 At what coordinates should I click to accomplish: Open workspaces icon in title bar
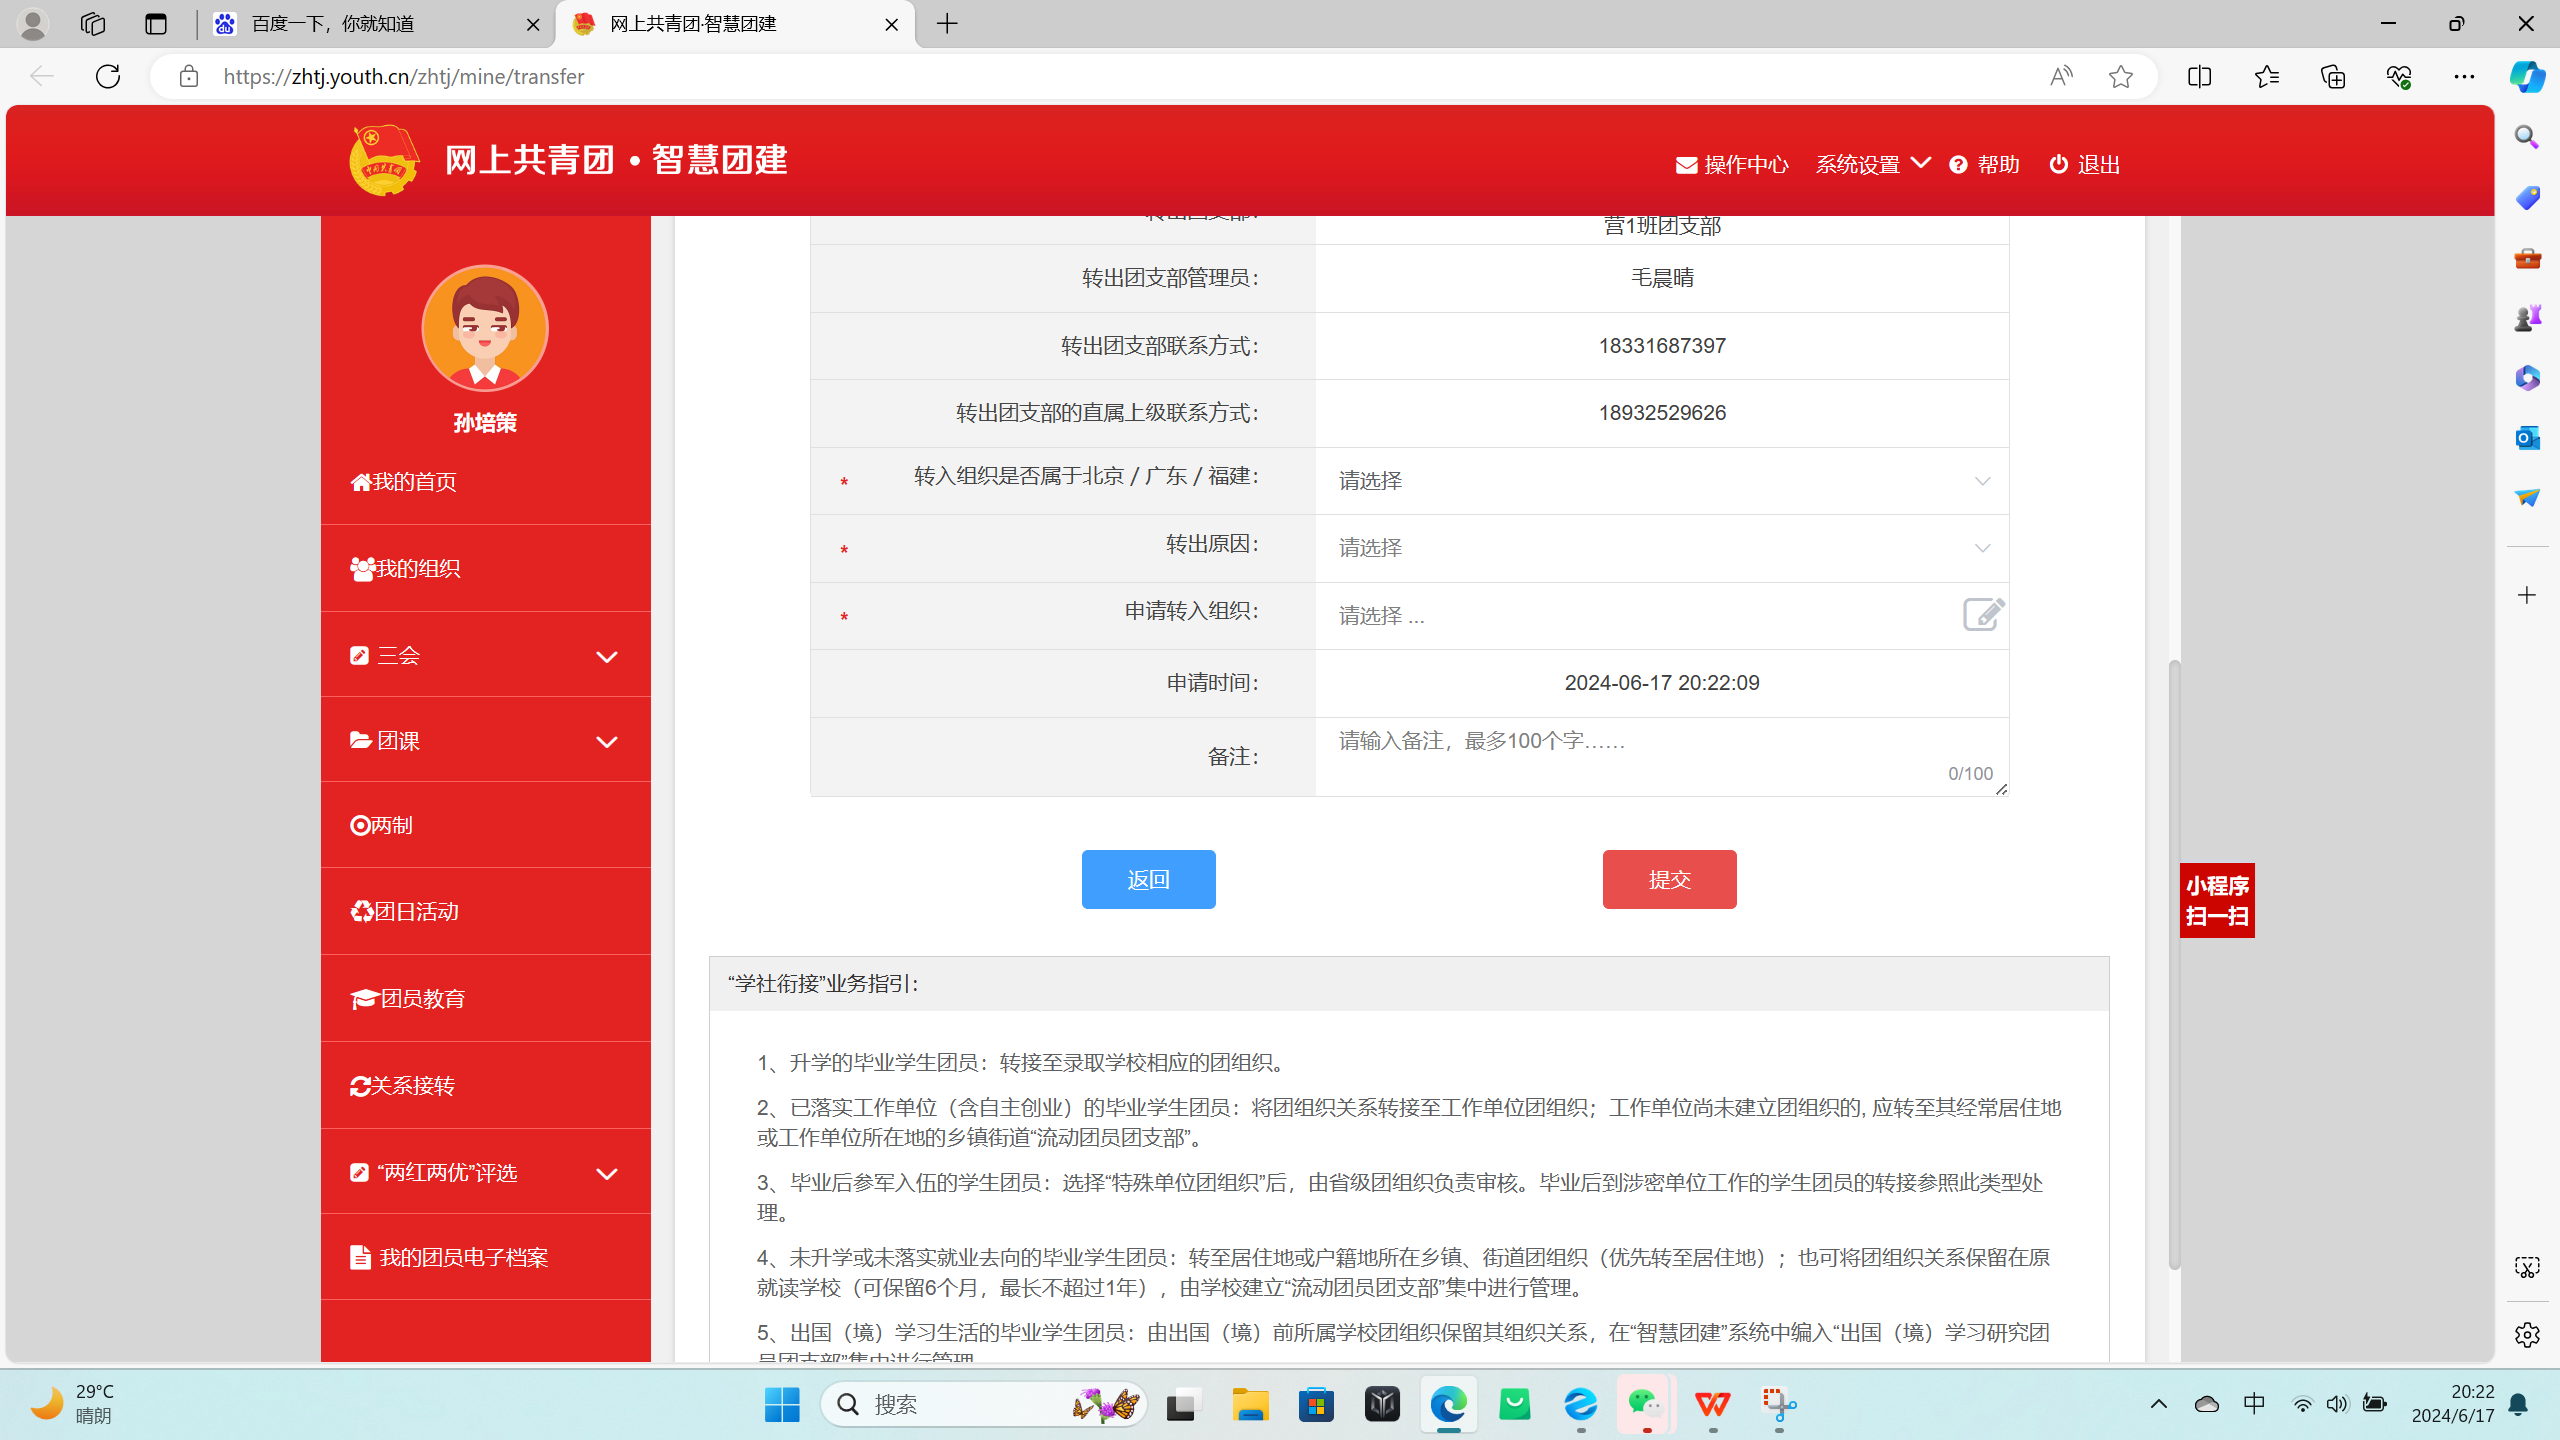coord(93,24)
